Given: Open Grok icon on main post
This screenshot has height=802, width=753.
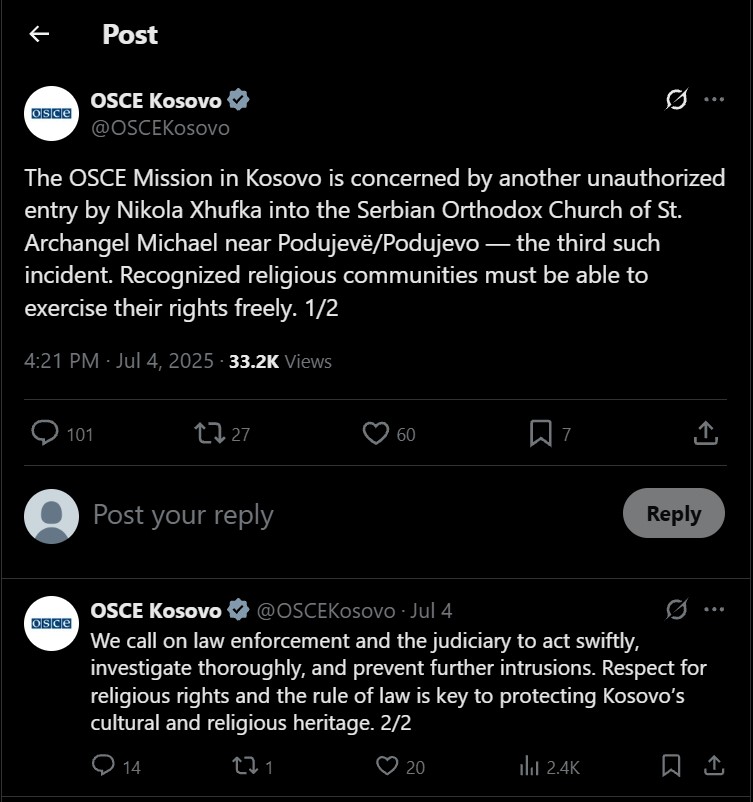Looking at the screenshot, I should 676,100.
